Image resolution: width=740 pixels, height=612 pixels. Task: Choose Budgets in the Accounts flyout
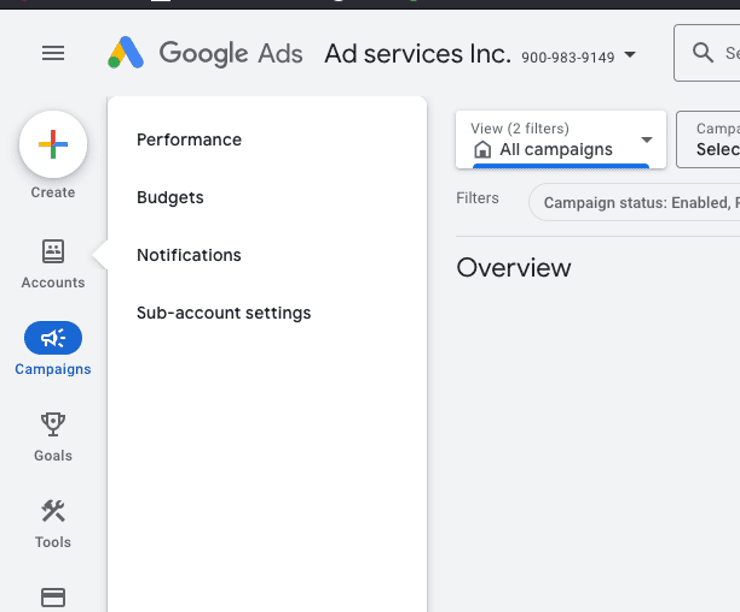tap(170, 198)
